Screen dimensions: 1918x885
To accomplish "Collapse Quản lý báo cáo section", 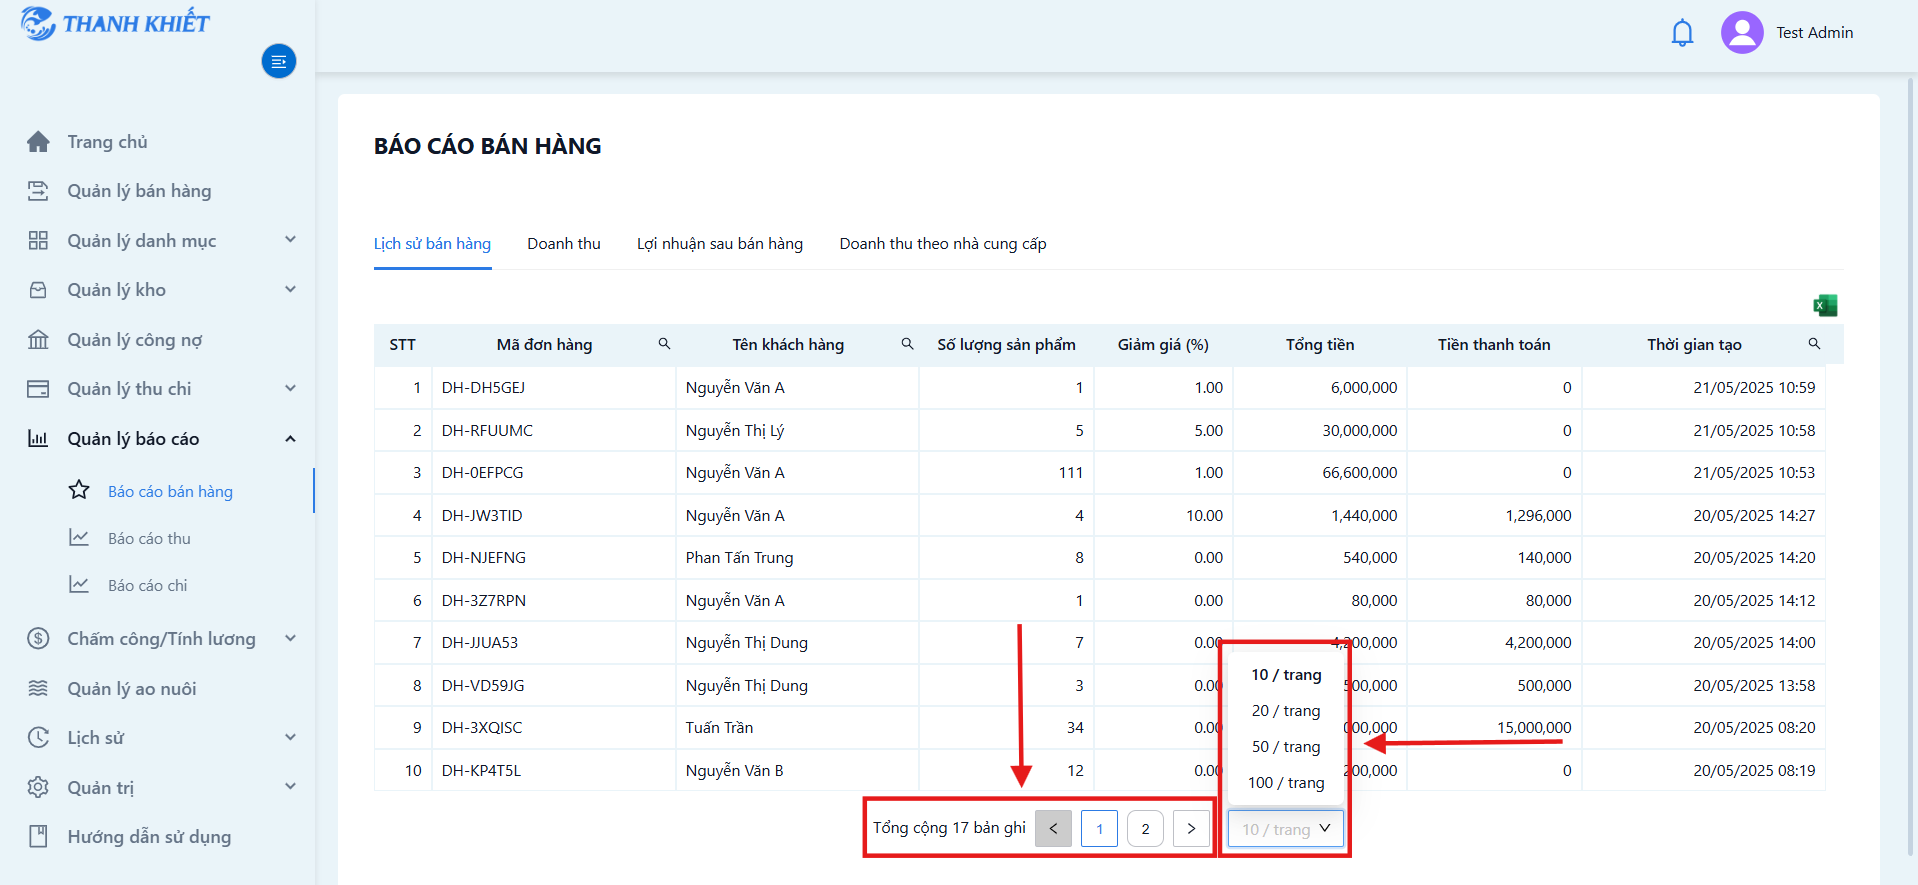I will point(290,439).
